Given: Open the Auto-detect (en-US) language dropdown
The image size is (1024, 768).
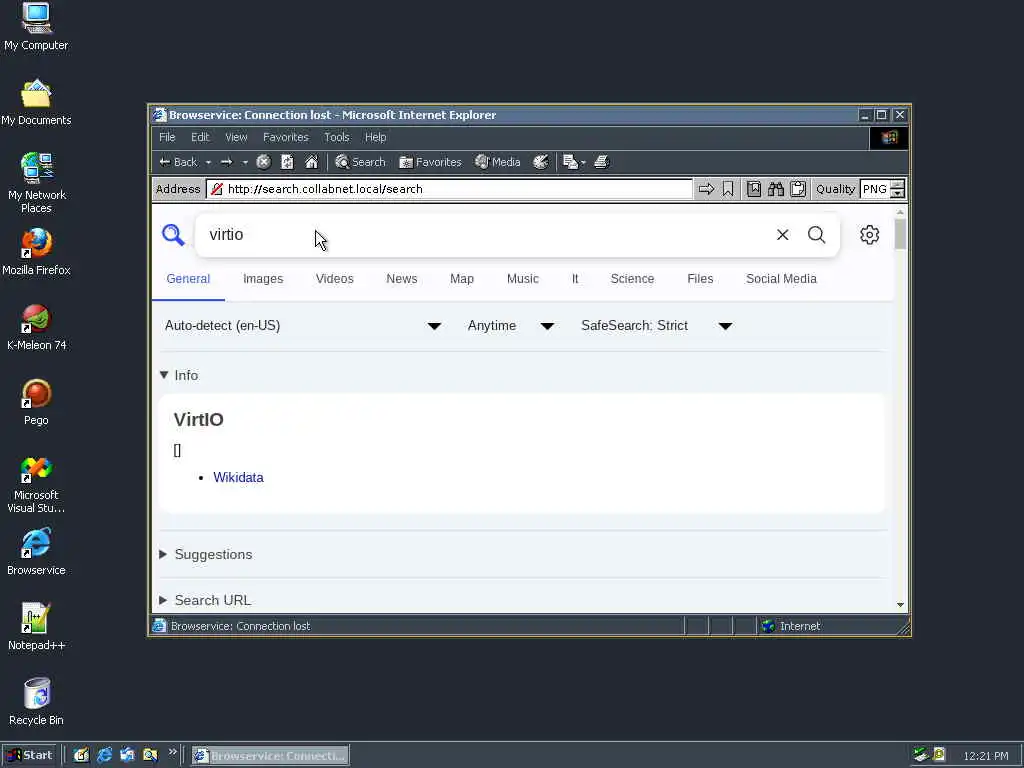Looking at the screenshot, I should pos(303,326).
